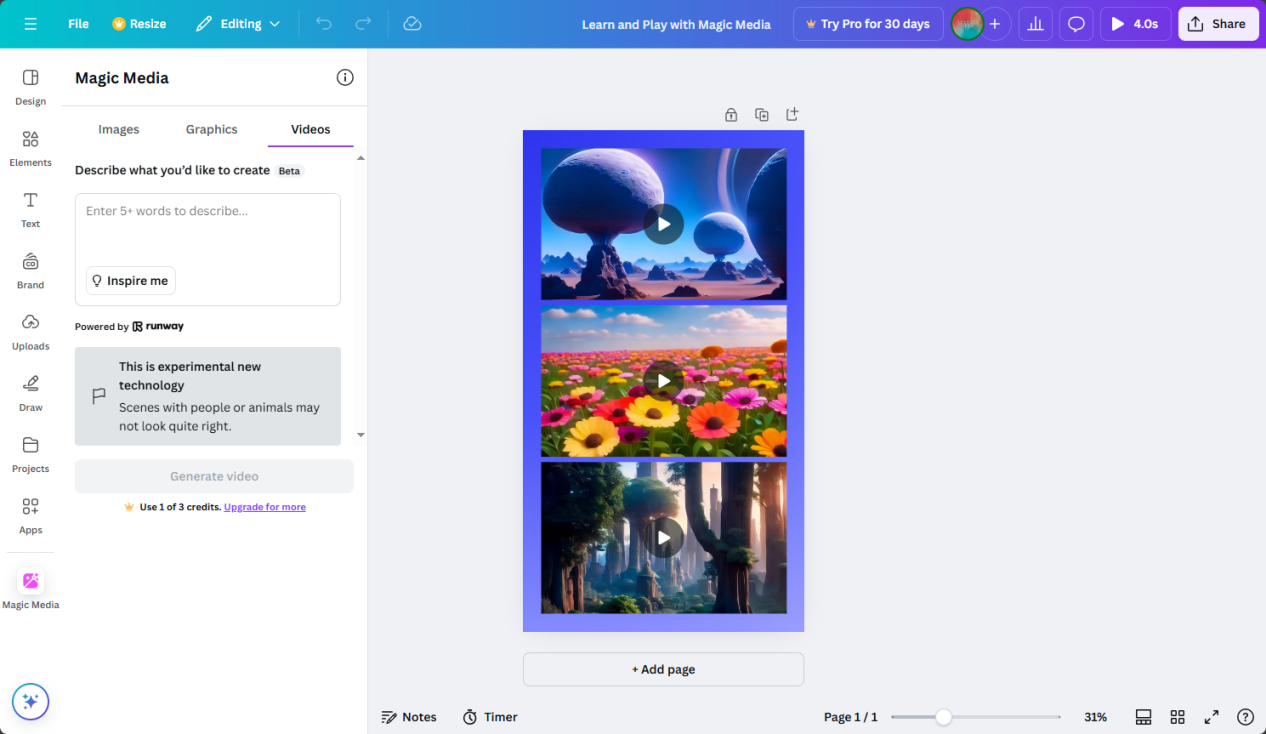This screenshot has width=1266, height=734.
Task: Duplicate the page using the copy icon
Action: pos(762,115)
